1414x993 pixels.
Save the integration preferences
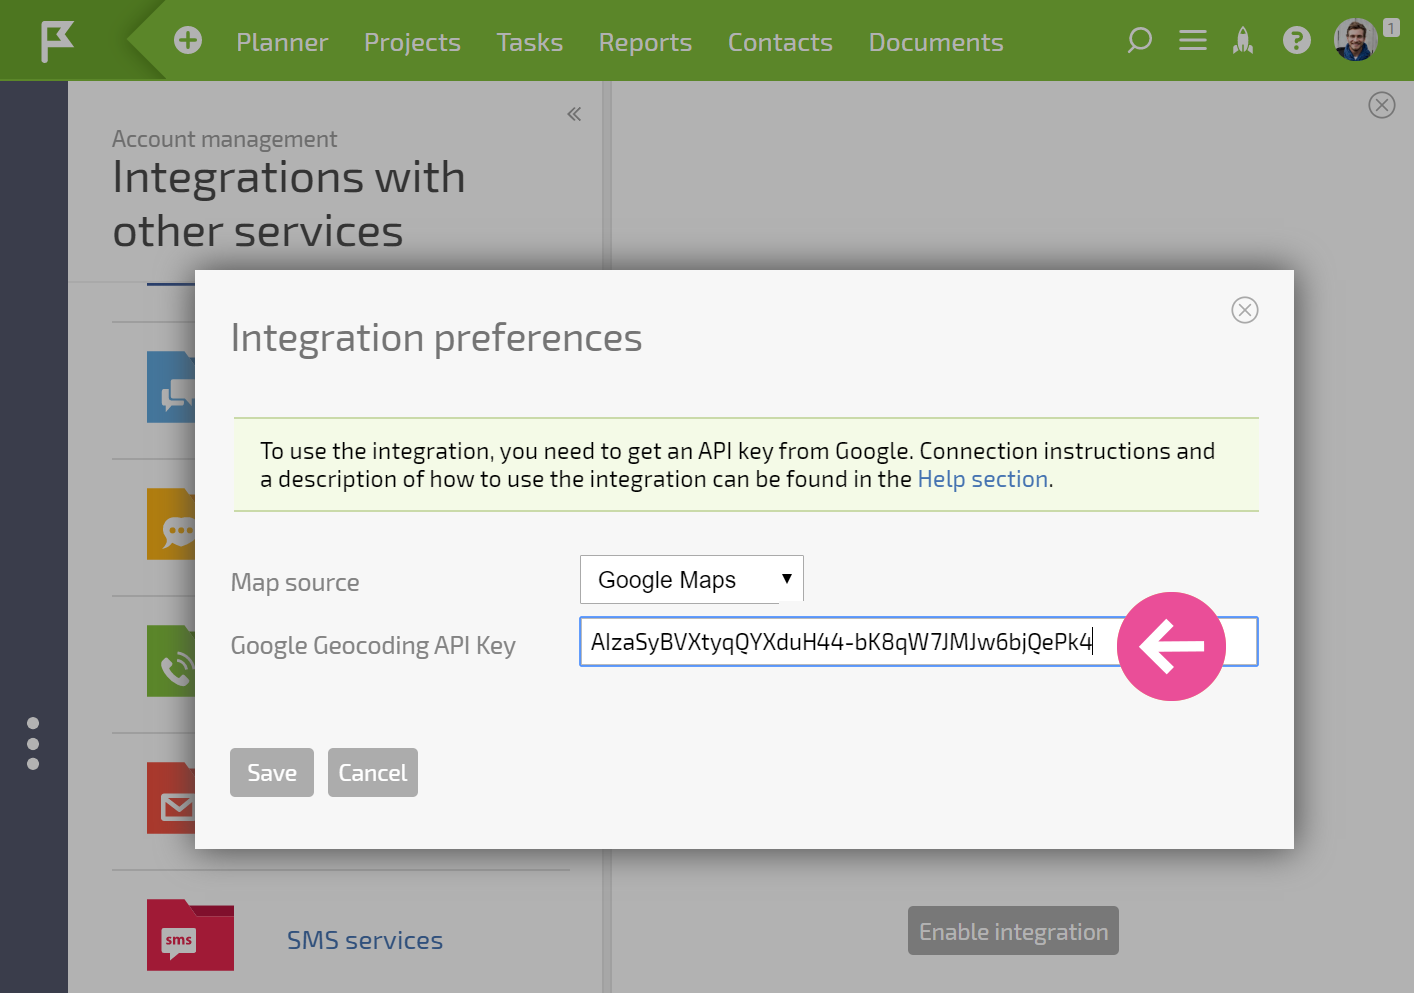(272, 773)
